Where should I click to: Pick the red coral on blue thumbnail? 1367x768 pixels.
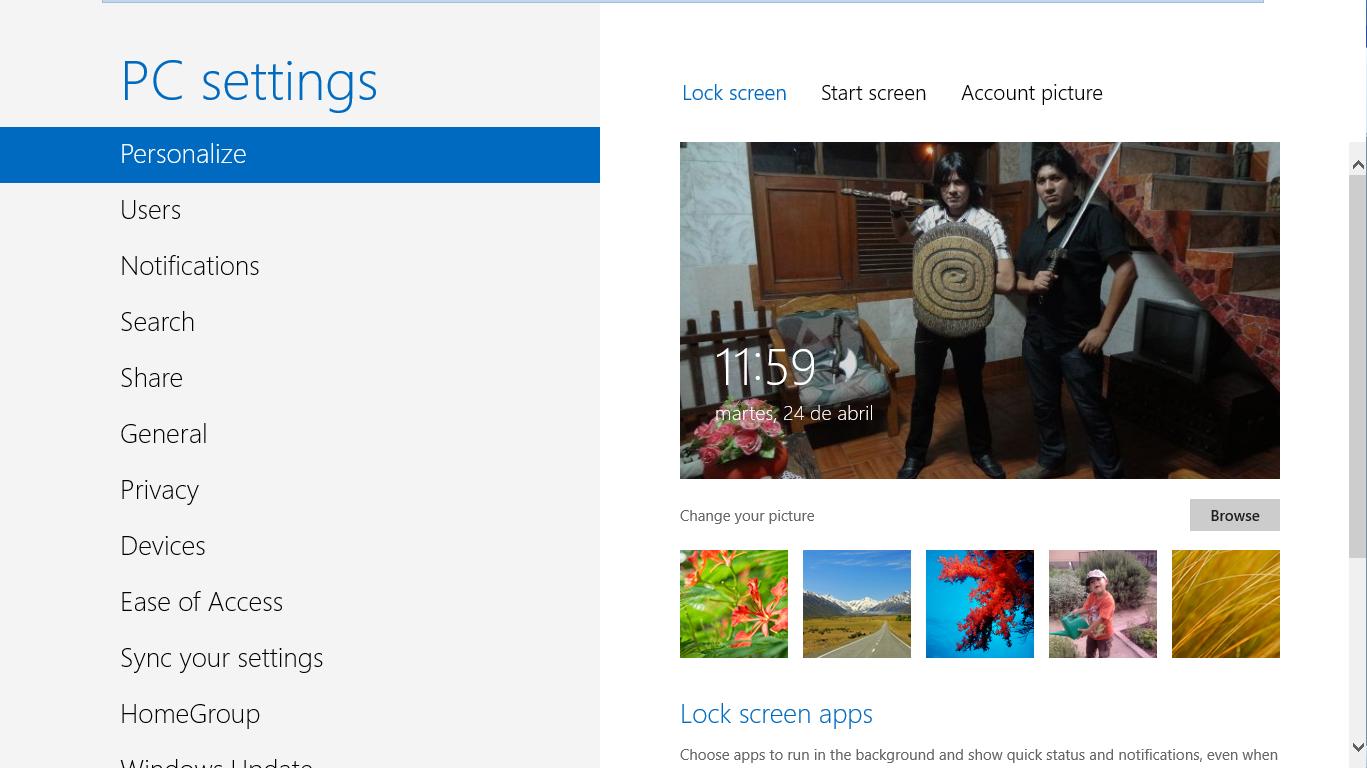[x=980, y=604]
